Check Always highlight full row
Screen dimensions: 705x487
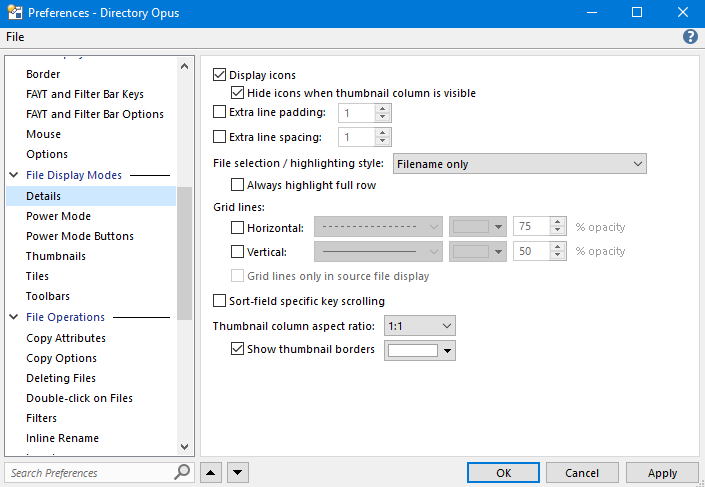(237, 185)
